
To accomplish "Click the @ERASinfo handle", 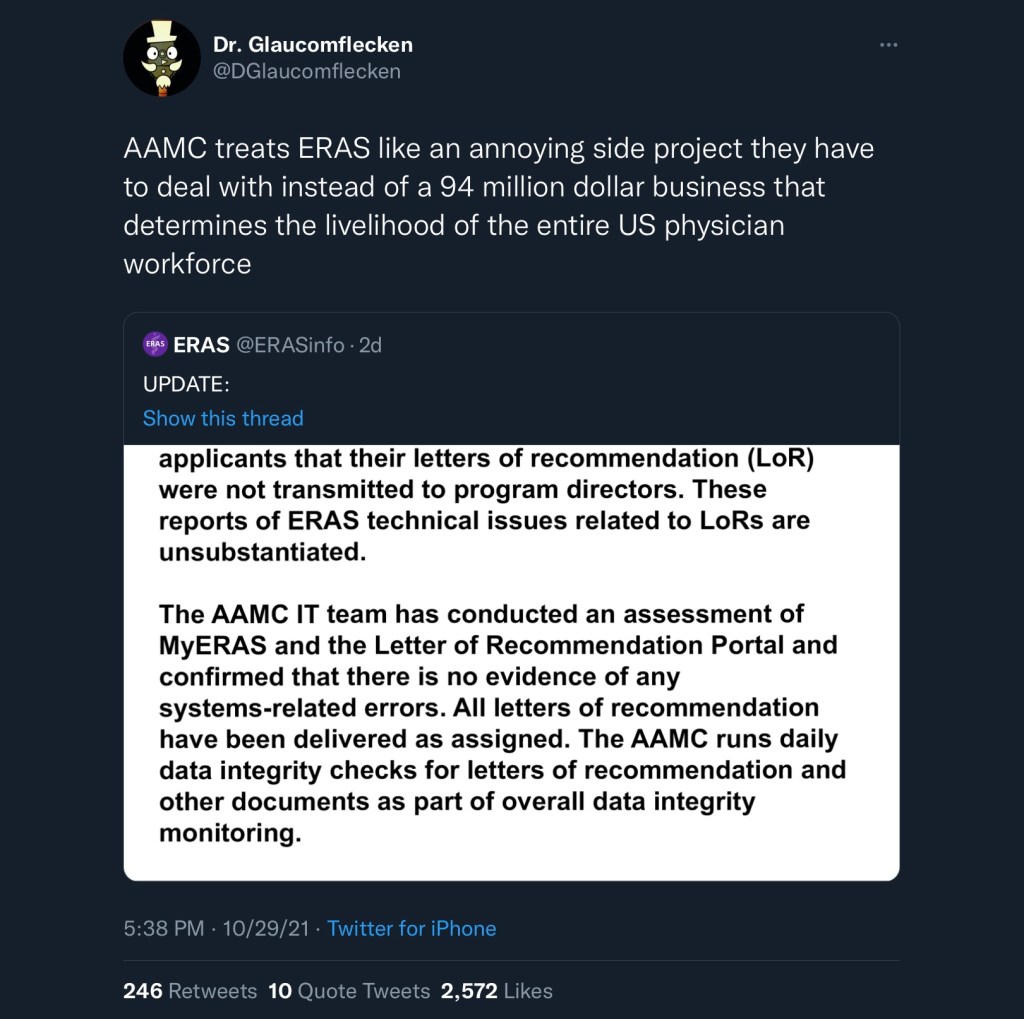I will click(x=289, y=345).
